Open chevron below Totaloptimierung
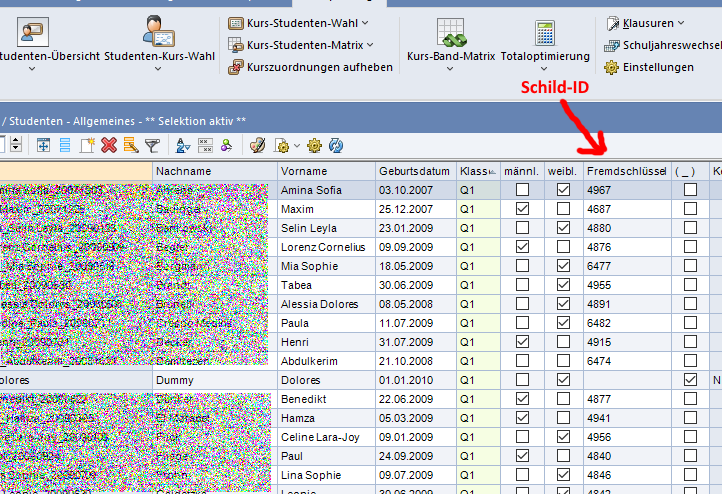Viewport: 722px width, 494px height. [544, 69]
